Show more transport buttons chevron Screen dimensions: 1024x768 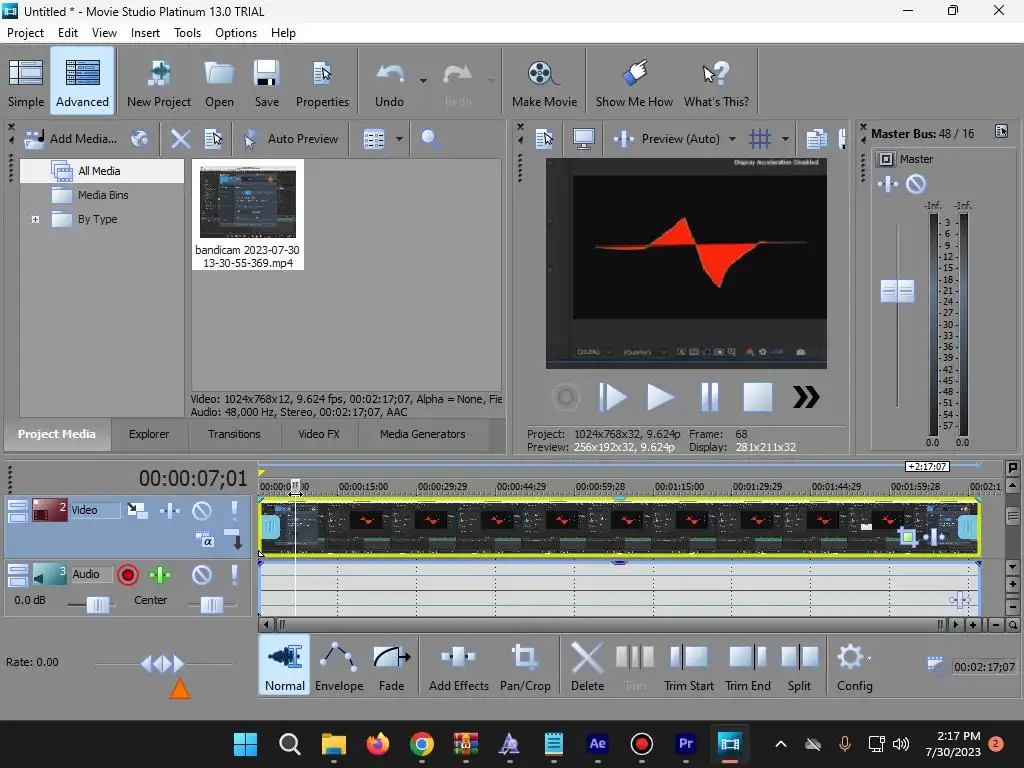click(806, 397)
